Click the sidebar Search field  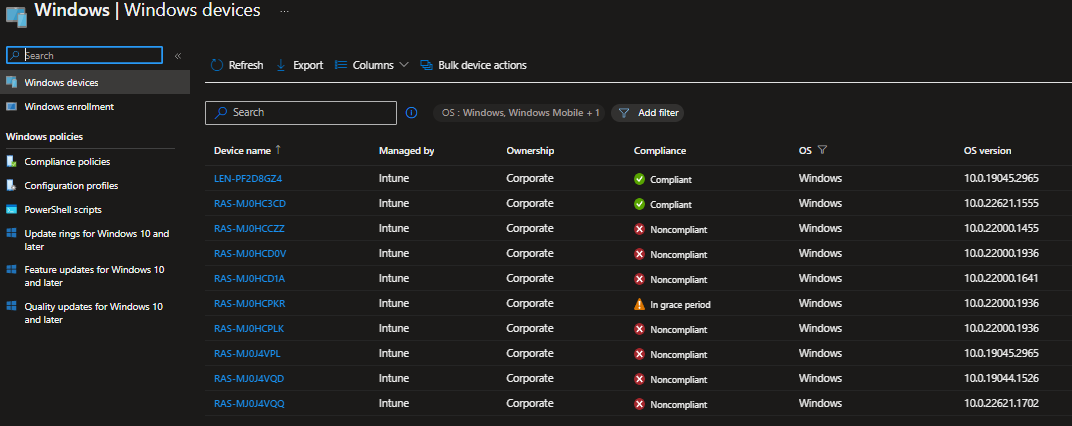pyautogui.click(x=84, y=55)
